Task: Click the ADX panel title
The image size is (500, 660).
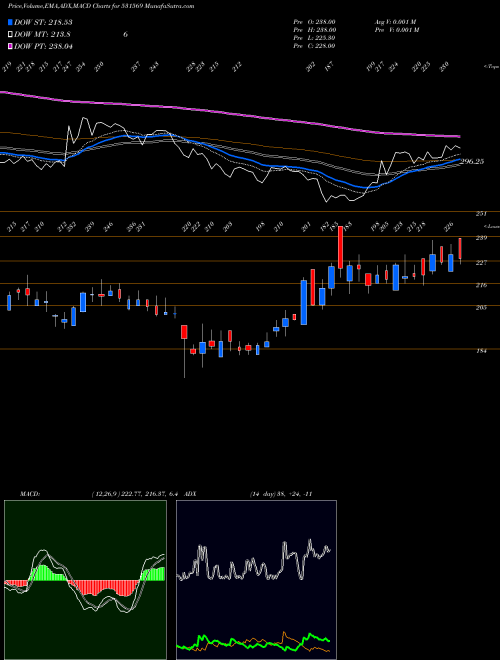Action: (x=190, y=494)
